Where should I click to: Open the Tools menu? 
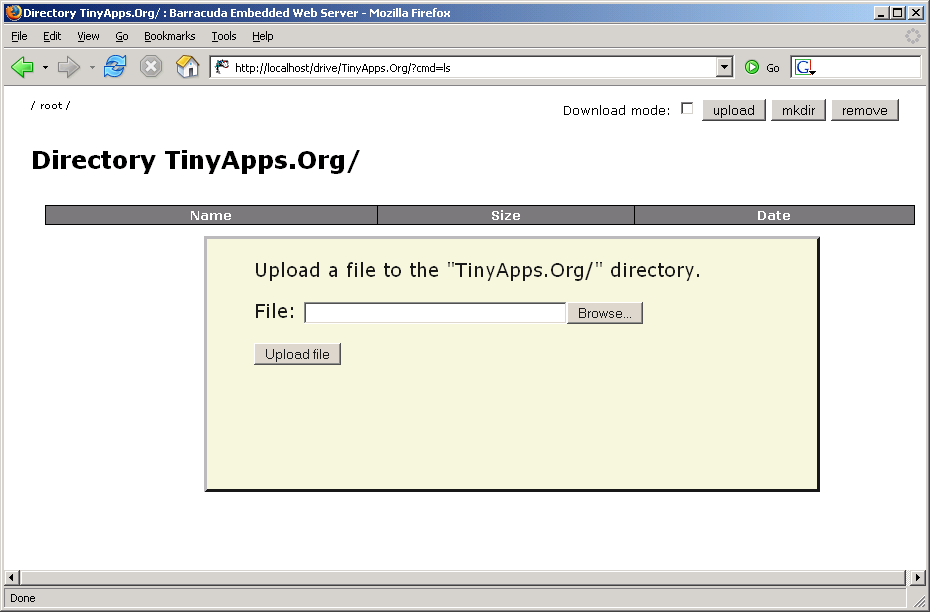point(224,36)
